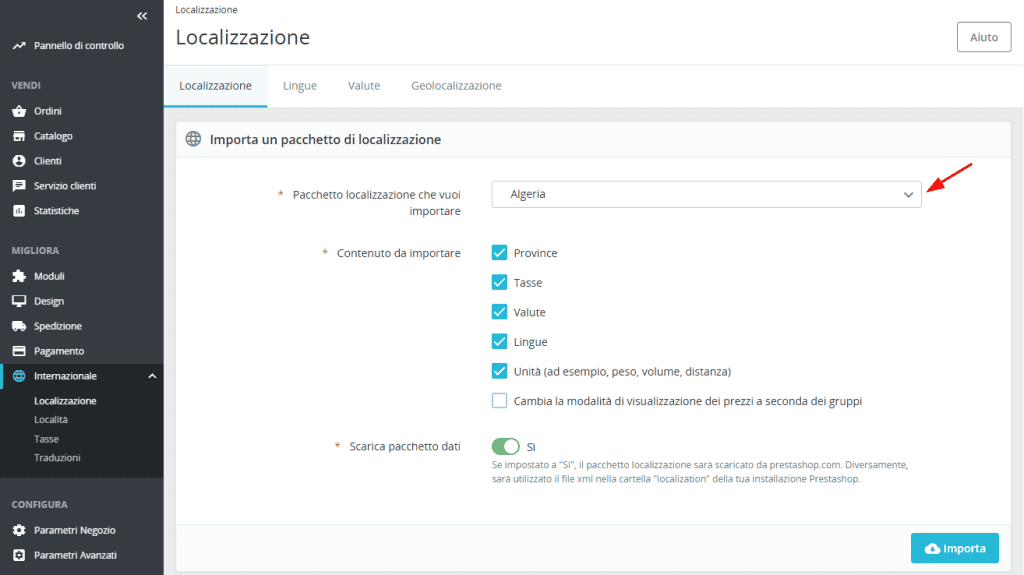Click the Pagamento credit card icon
This screenshot has width=1024, height=575.
pyautogui.click(x=19, y=351)
